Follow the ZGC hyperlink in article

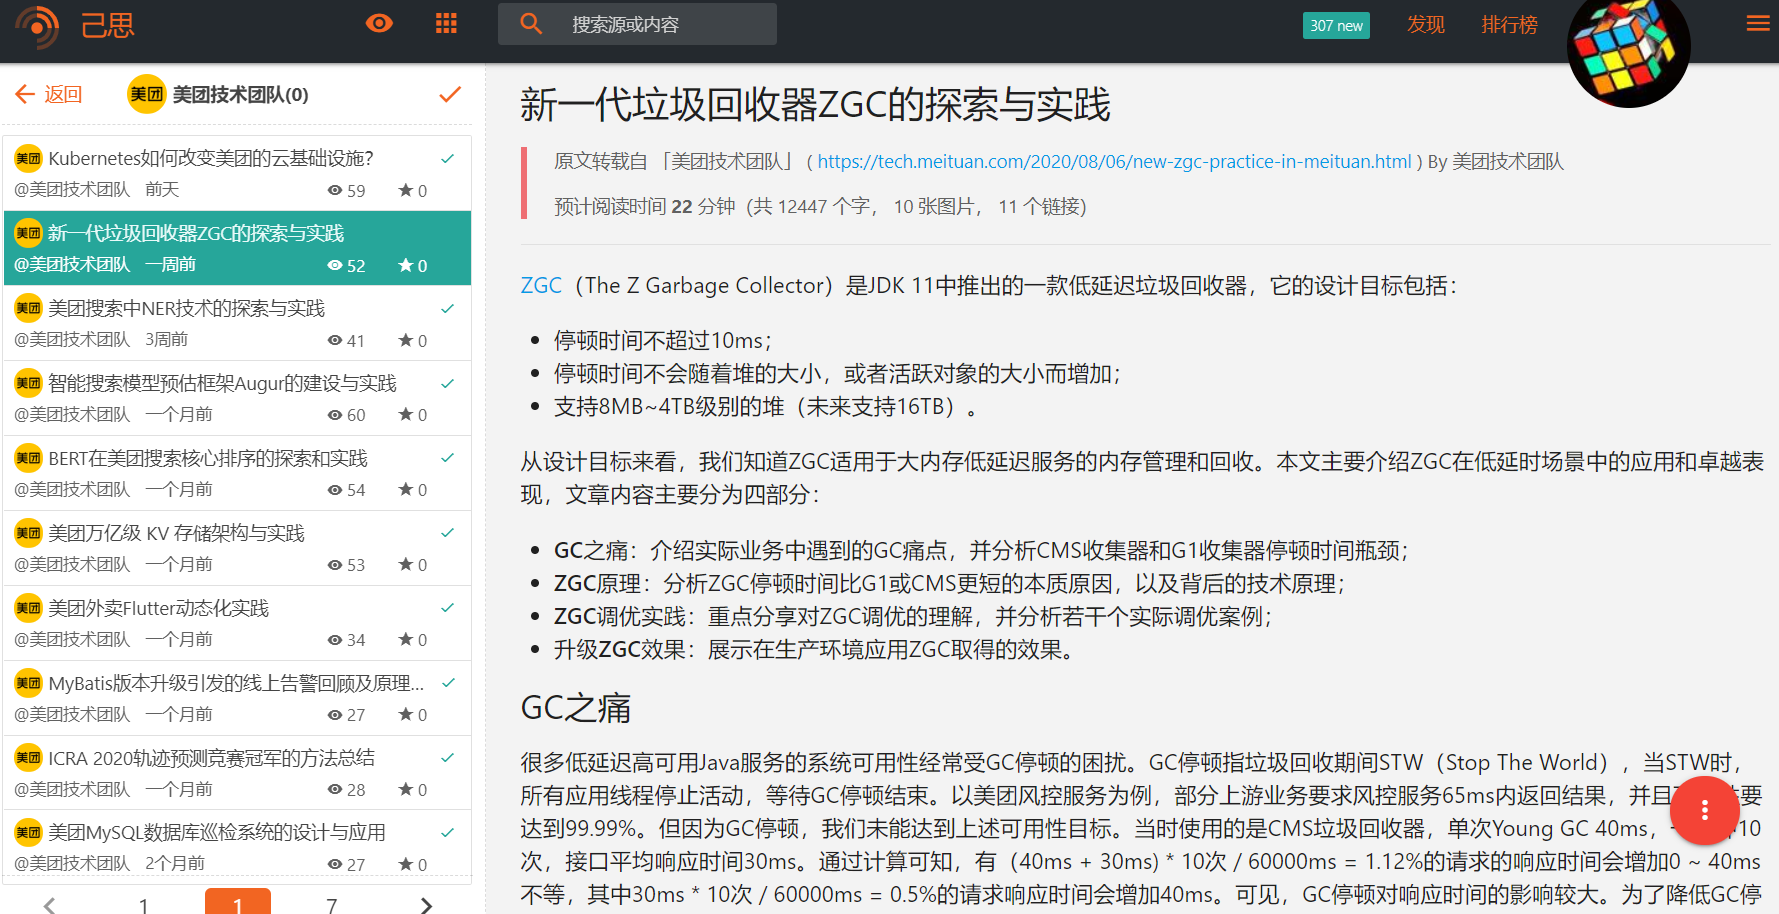(541, 285)
